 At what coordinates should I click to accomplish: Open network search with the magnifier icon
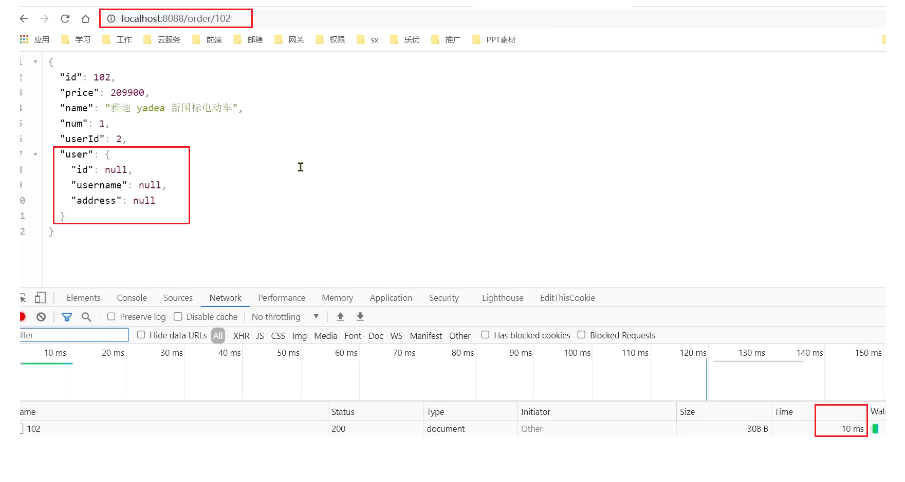(x=86, y=317)
